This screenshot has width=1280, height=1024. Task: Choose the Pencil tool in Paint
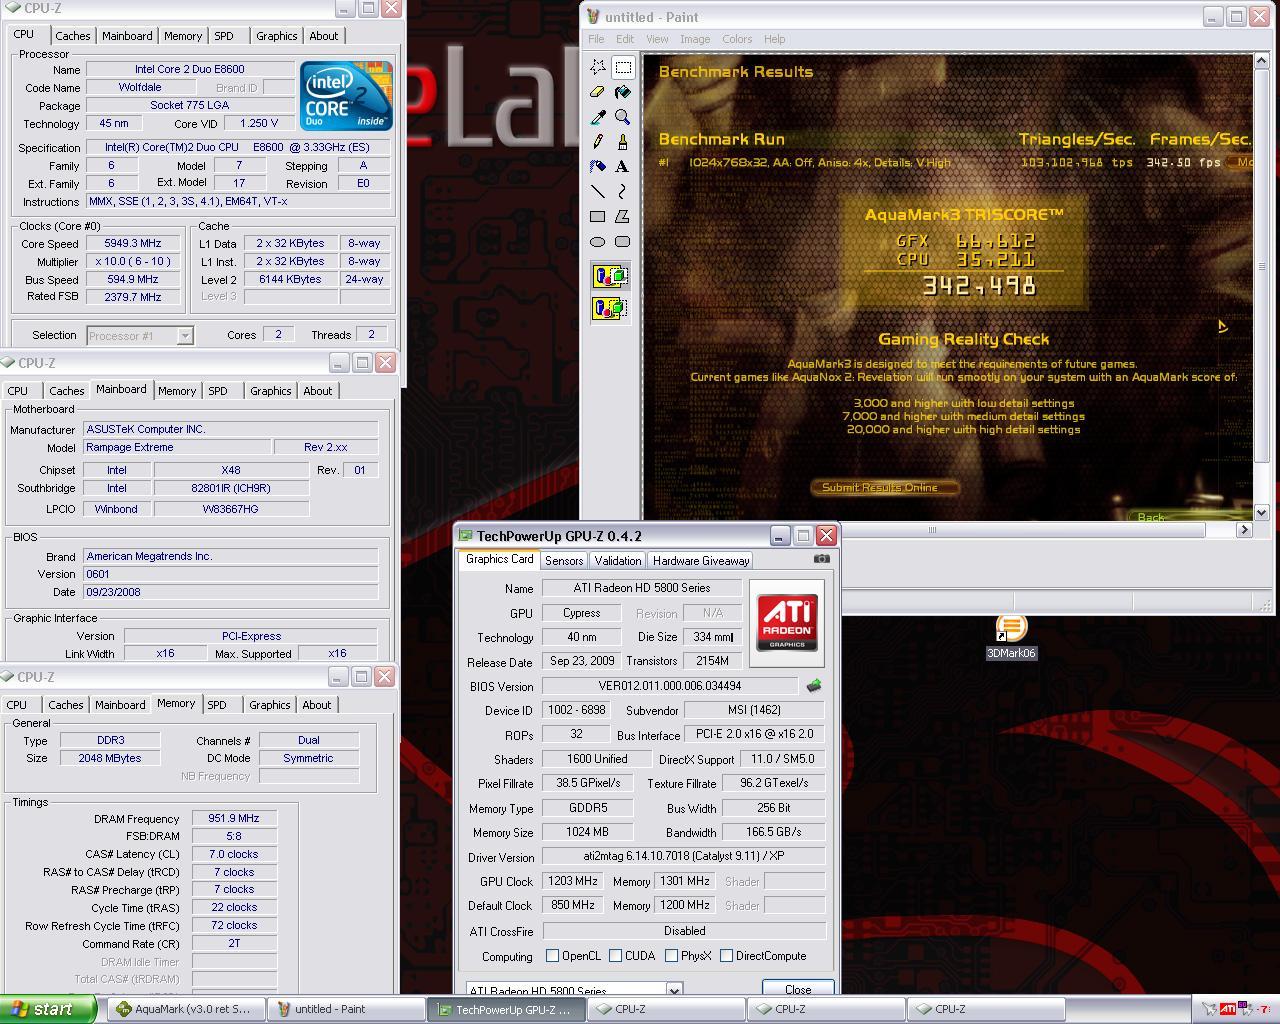[x=598, y=142]
